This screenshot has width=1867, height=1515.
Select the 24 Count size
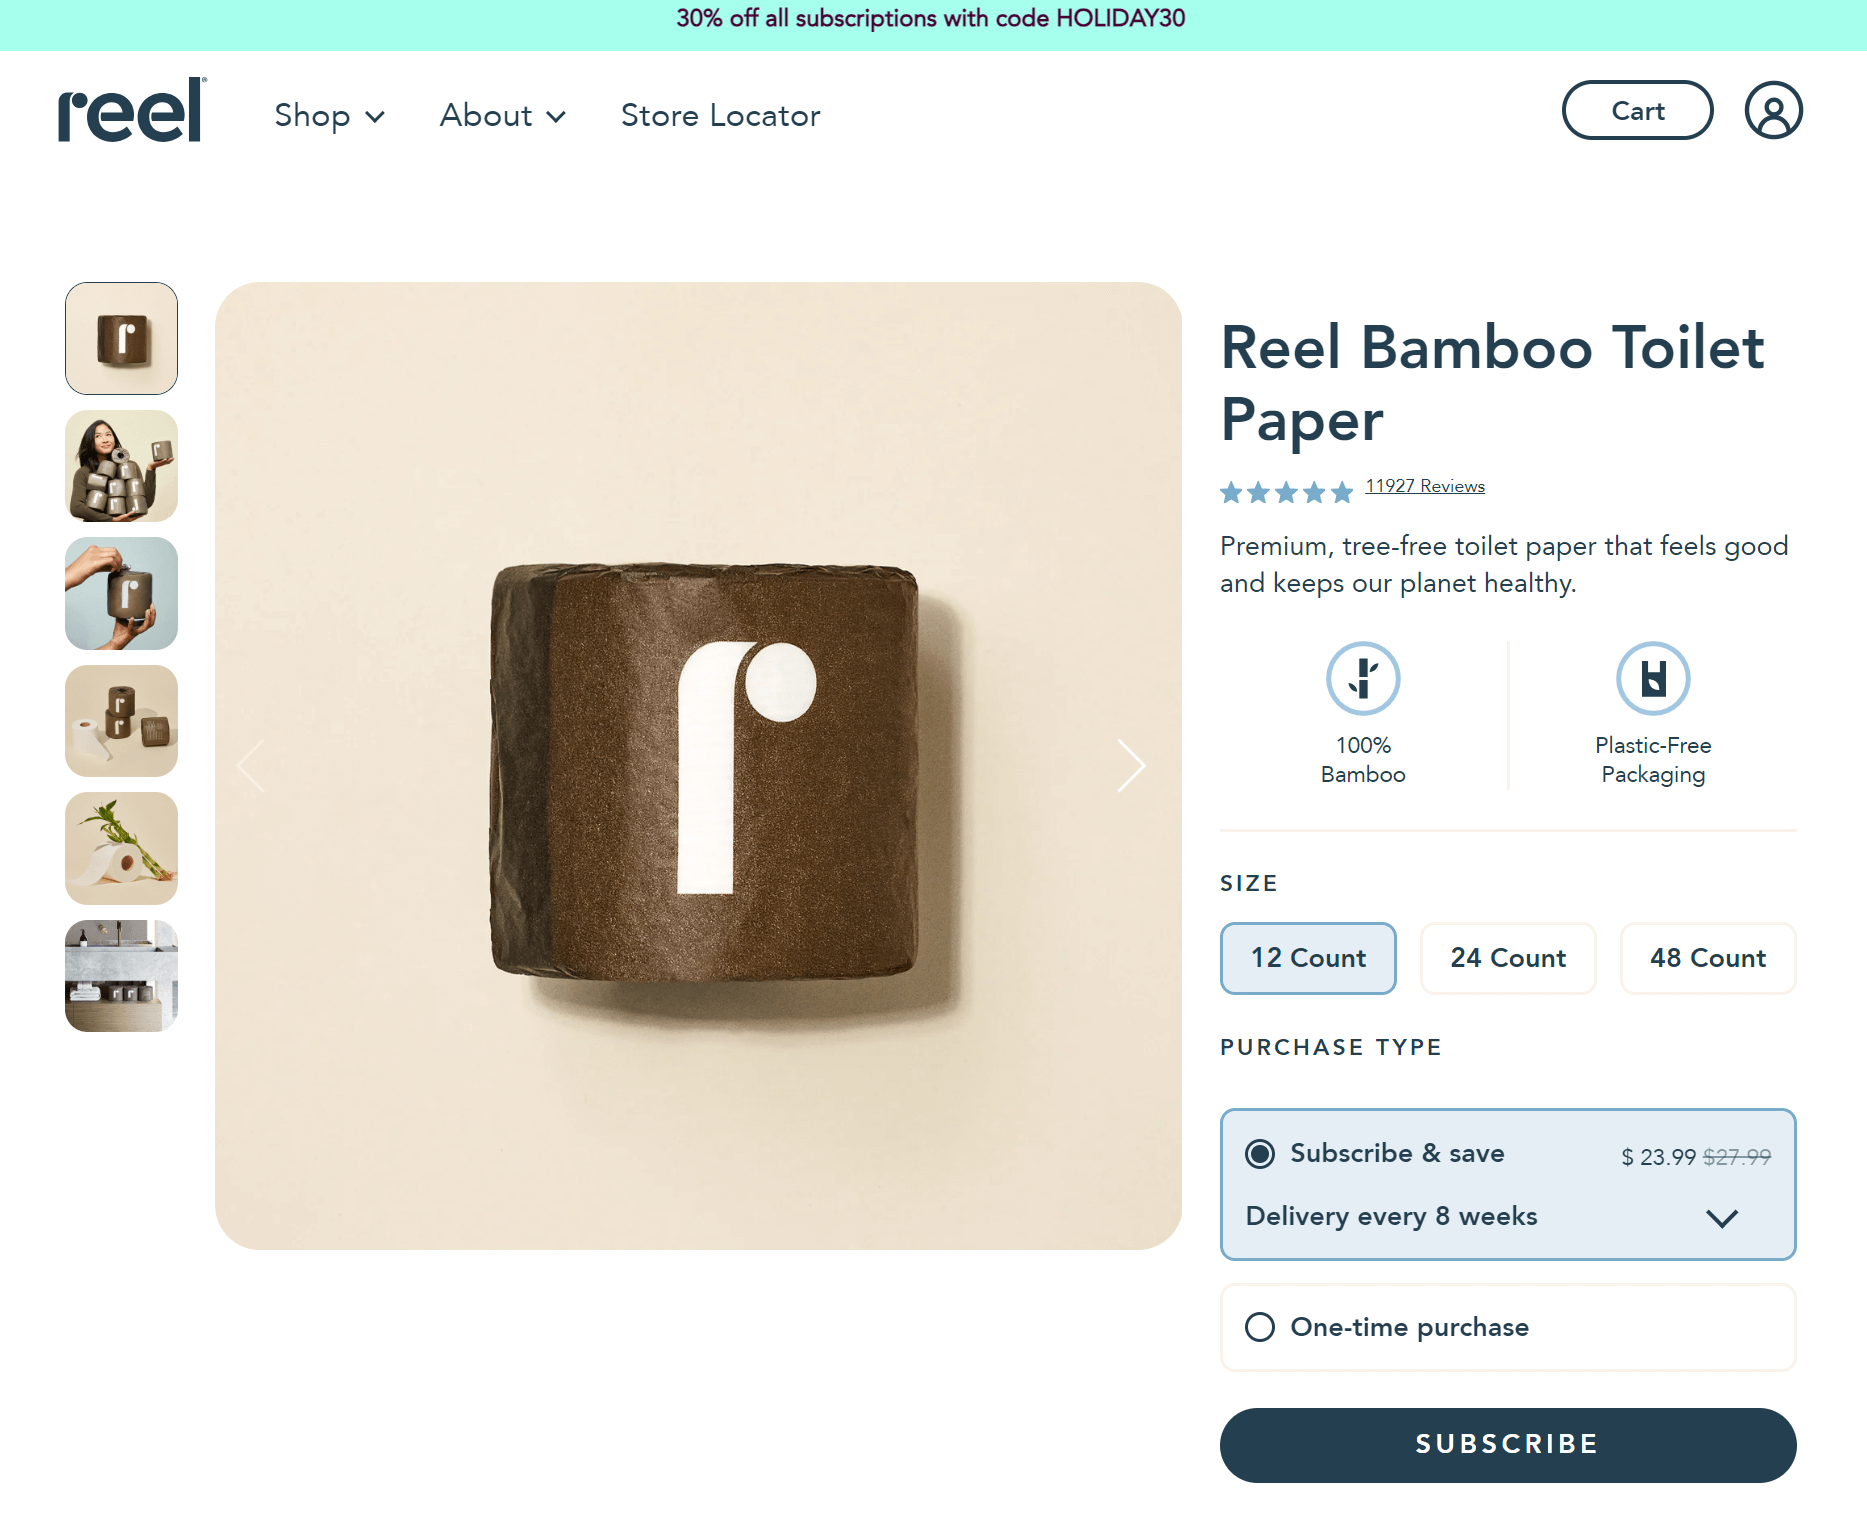1507,958
